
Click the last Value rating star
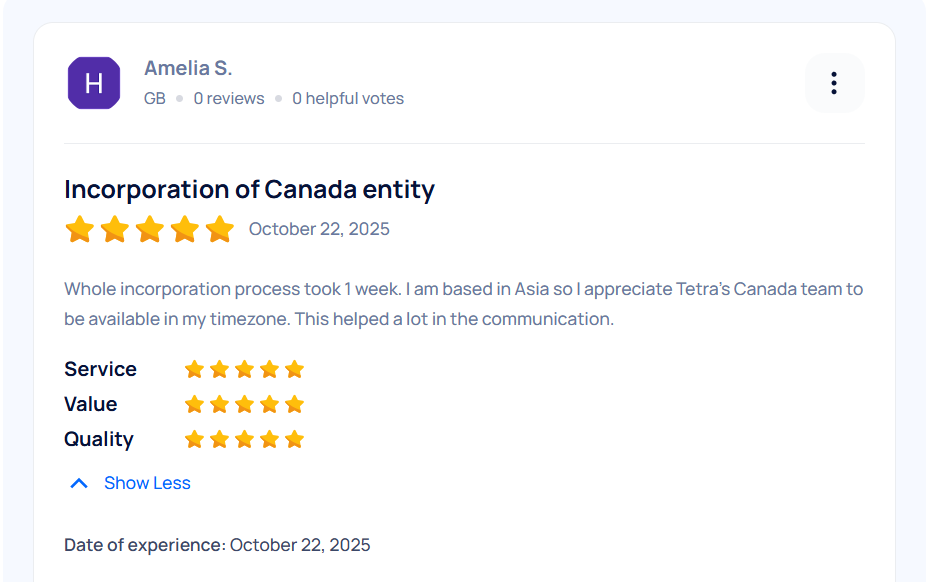[x=294, y=404]
